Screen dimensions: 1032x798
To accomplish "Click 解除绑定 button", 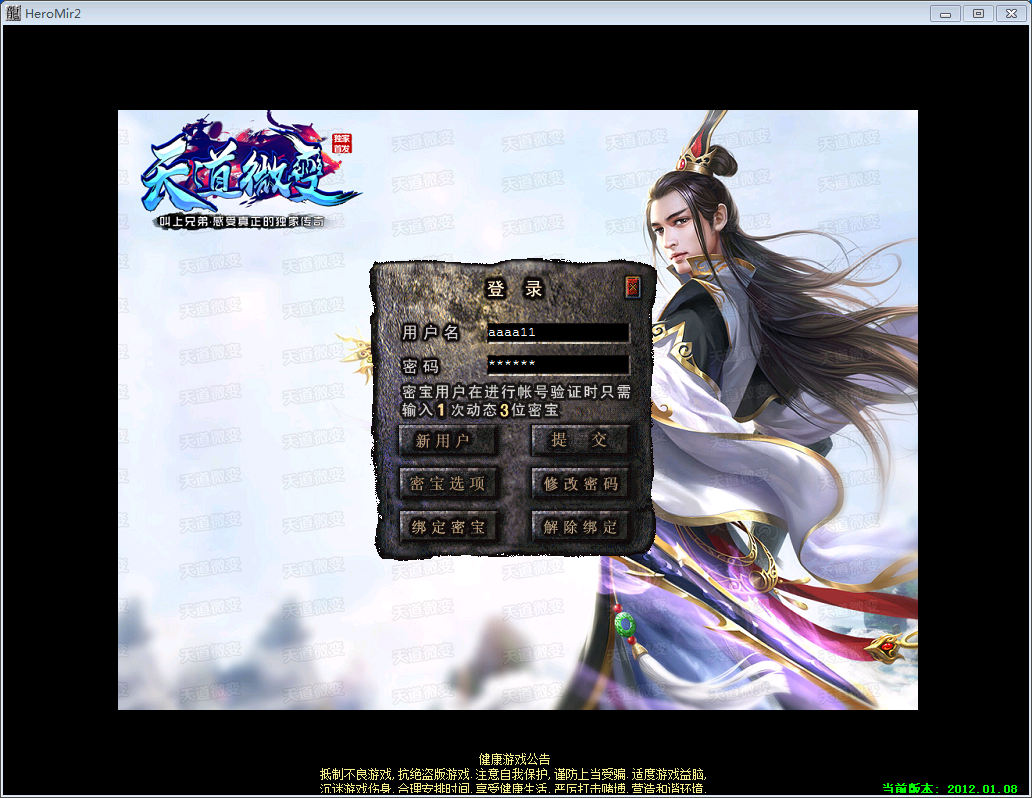I will pos(580,527).
